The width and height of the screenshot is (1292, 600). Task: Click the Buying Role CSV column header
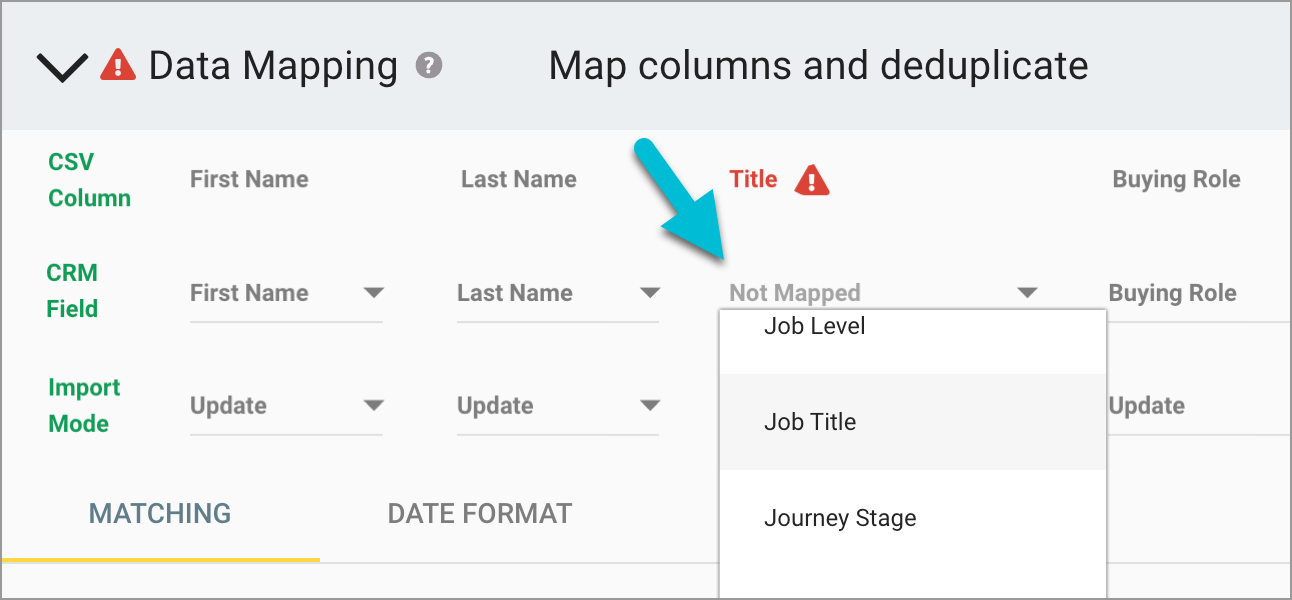[x=1176, y=179]
